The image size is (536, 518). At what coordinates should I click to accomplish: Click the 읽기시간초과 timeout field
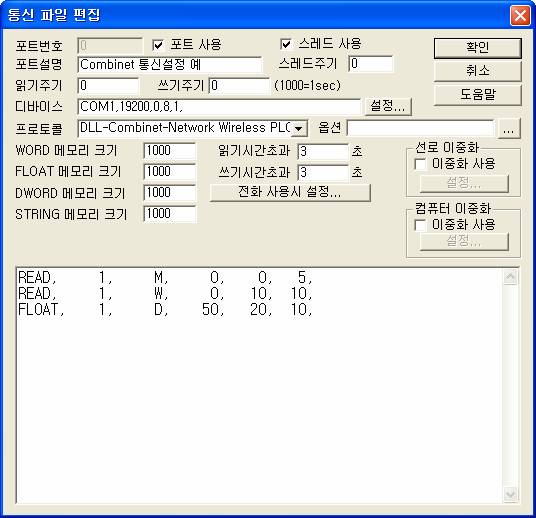323,151
